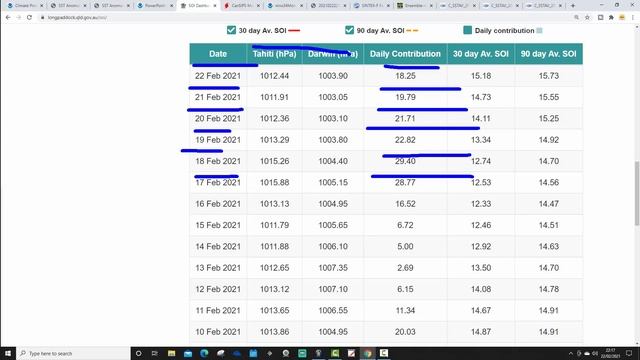Click Tahiti value 1011.79

tap(274, 225)
